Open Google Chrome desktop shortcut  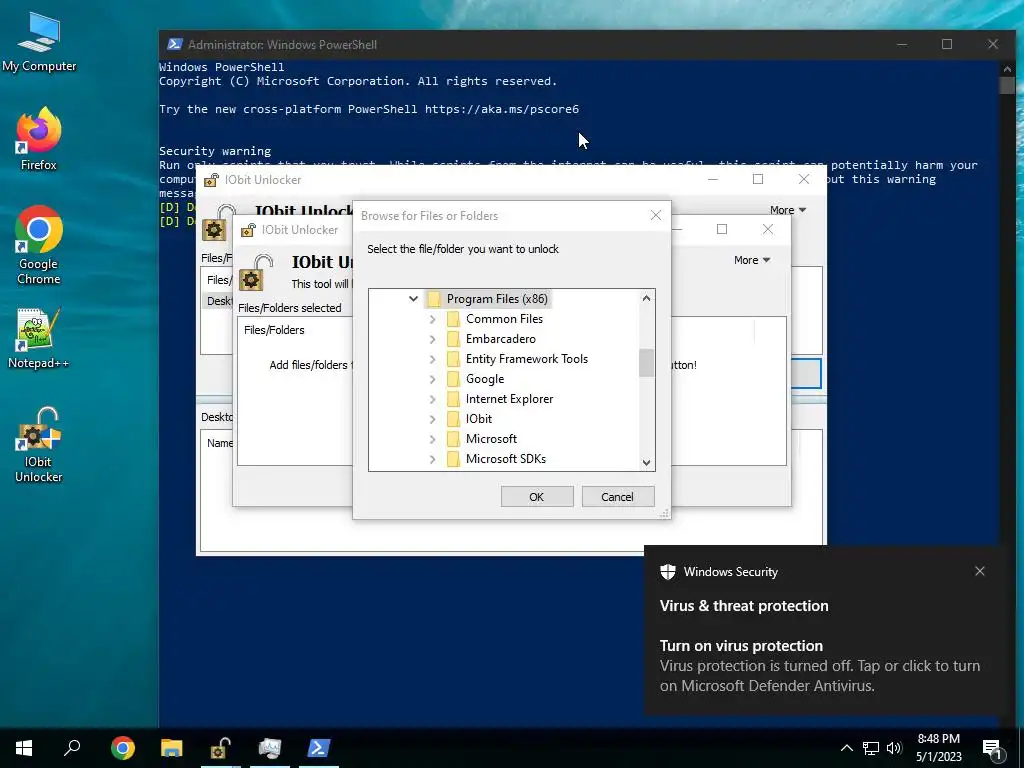click(39, 245)
